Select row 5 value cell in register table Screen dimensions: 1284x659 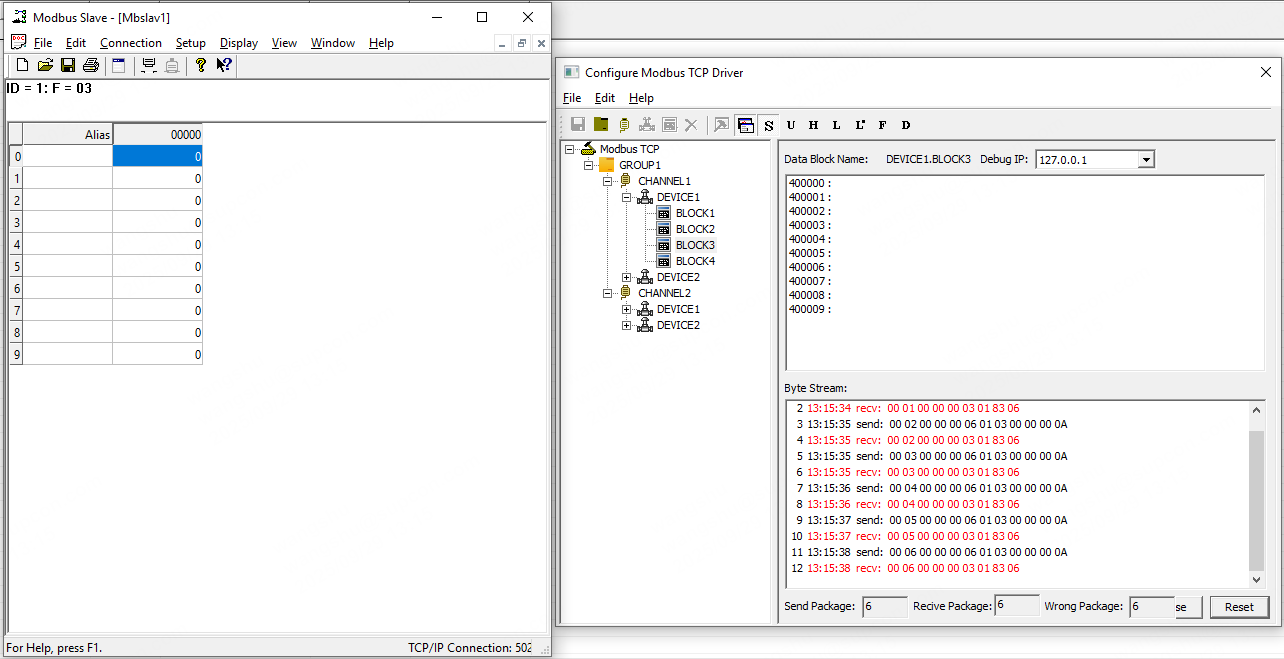click(x=157, y=267)
